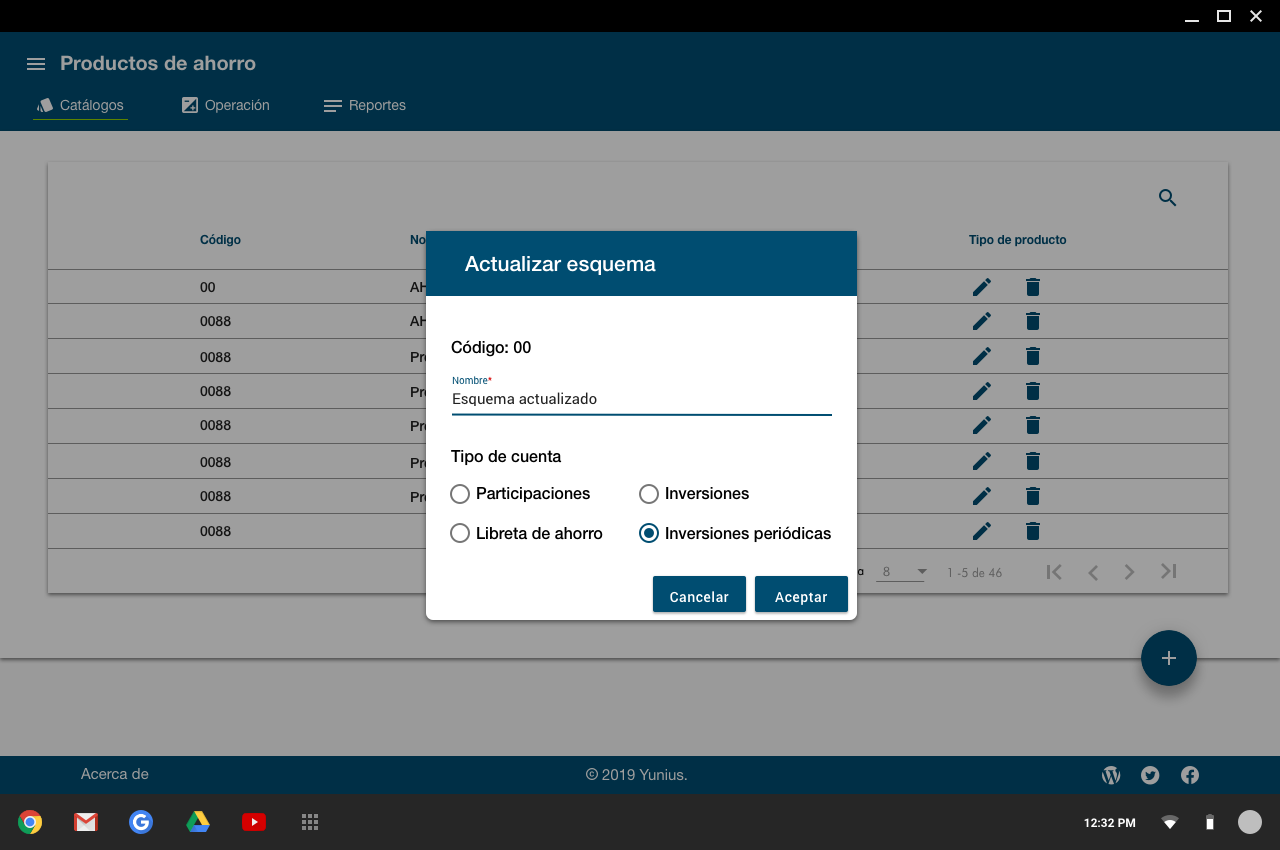Open the hamburger navigation menu

pyautogui.click(x=36, y=64)
